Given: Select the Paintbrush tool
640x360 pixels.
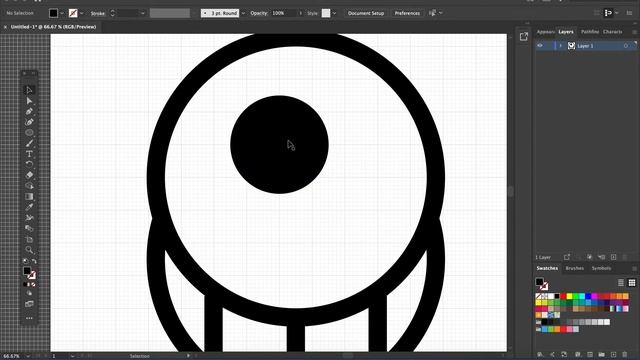Looking at the screenshot, I should pyautogui.click(x=29, y=143).
